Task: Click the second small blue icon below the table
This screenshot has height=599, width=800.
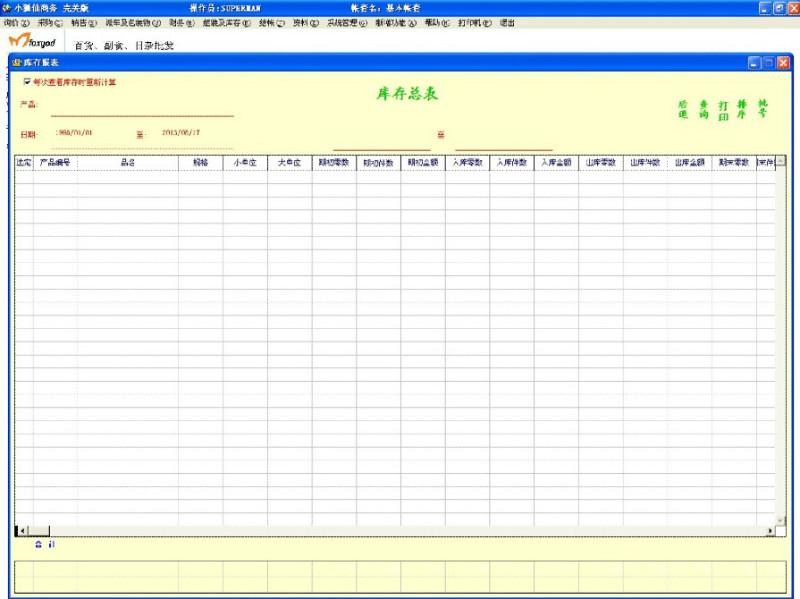Action: point(52,545)
